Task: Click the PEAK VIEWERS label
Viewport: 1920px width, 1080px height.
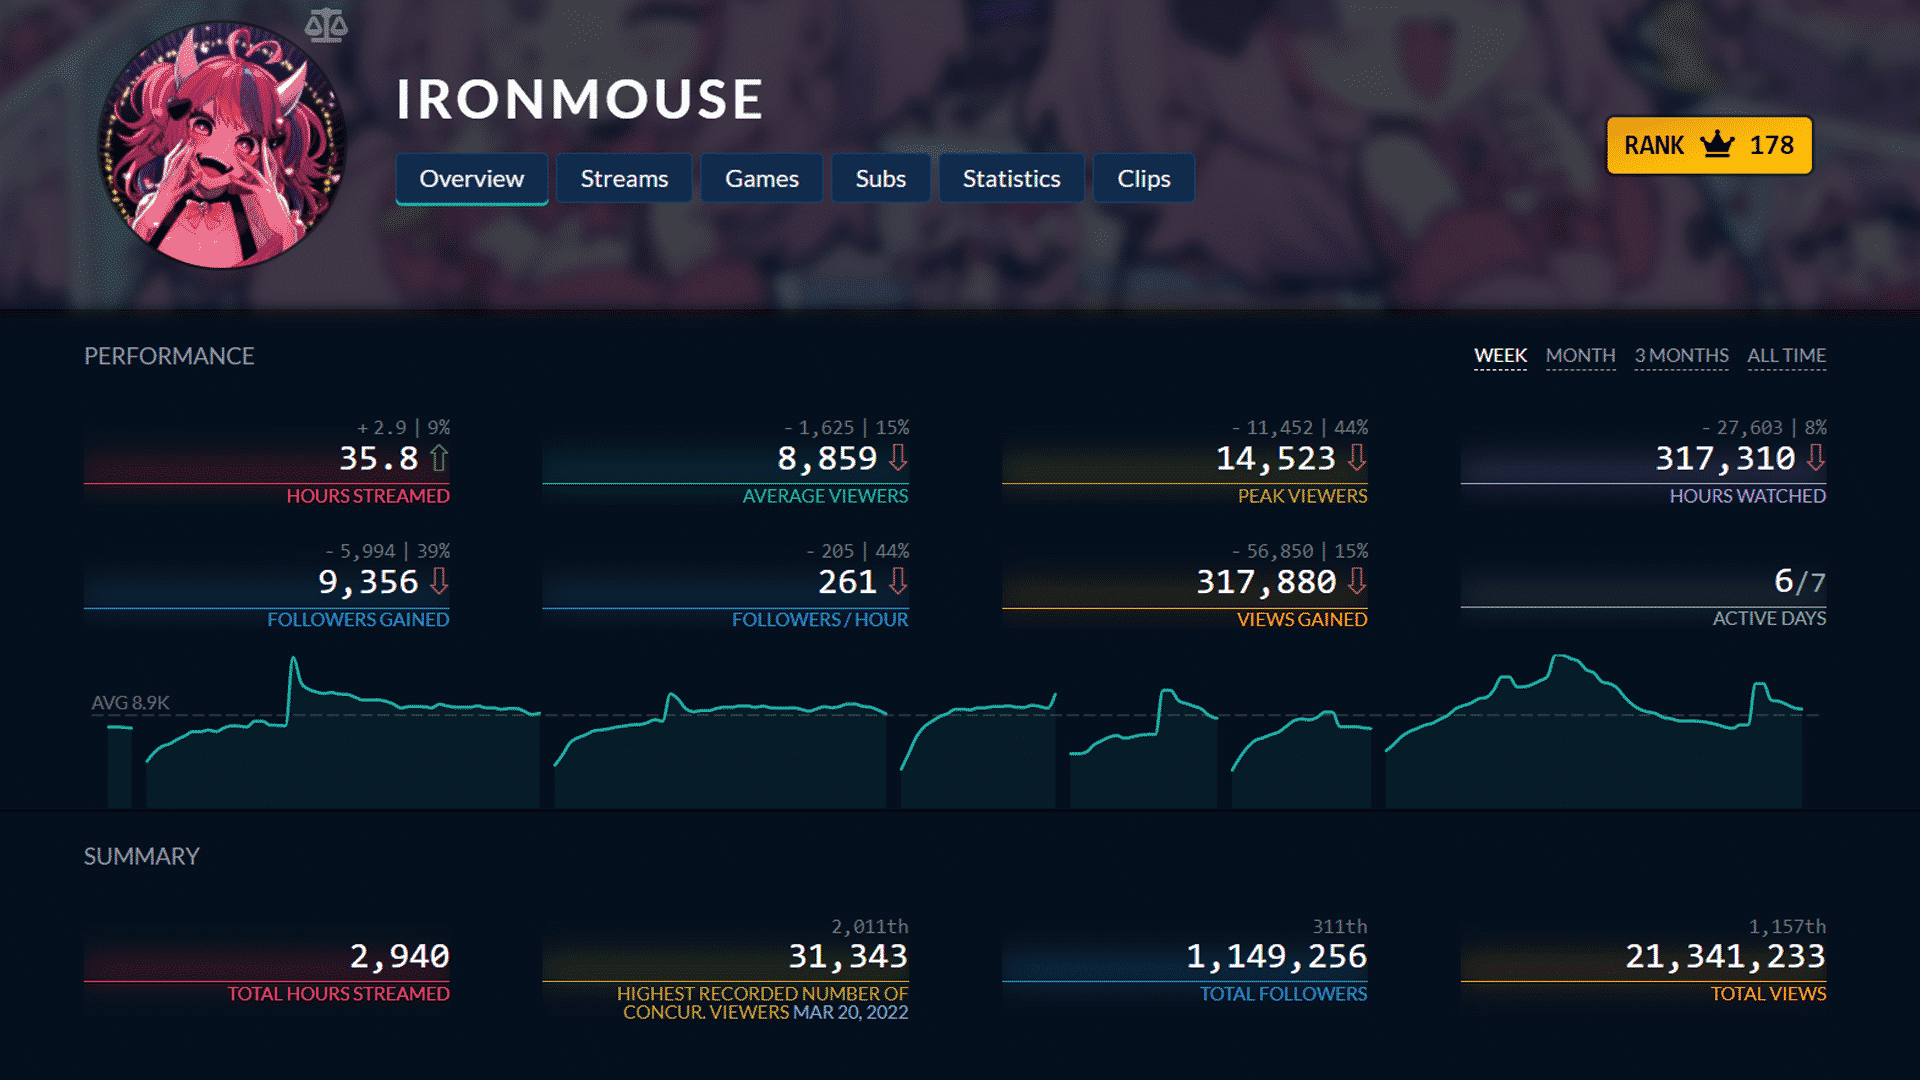Action: pos(1302,496)
